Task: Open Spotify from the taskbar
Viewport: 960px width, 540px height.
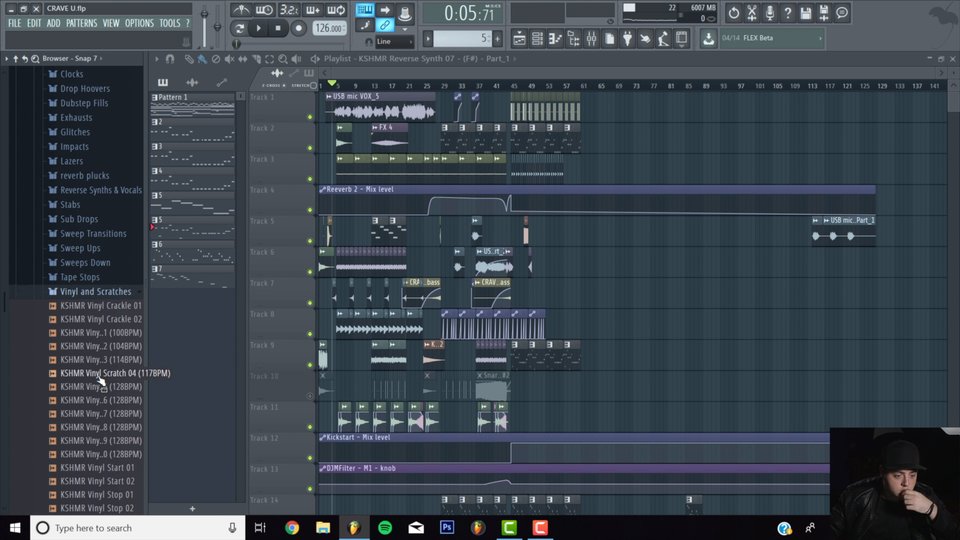Action: click(x=385, y=527)
